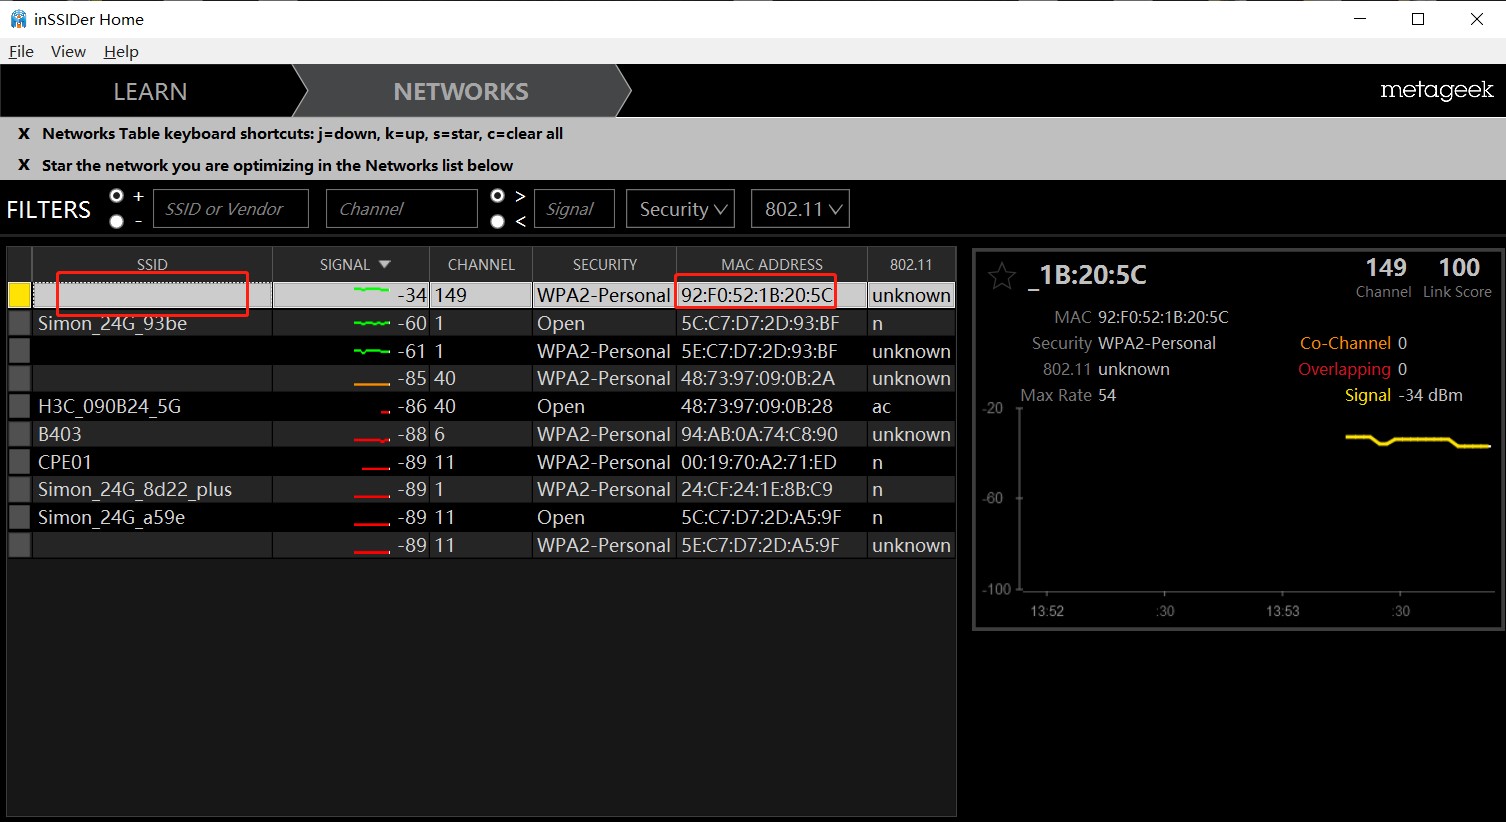Dismiss the keyboard shortcuts tip with X
This screenshot has width=1506, height=822.
(x=24, y=134)
